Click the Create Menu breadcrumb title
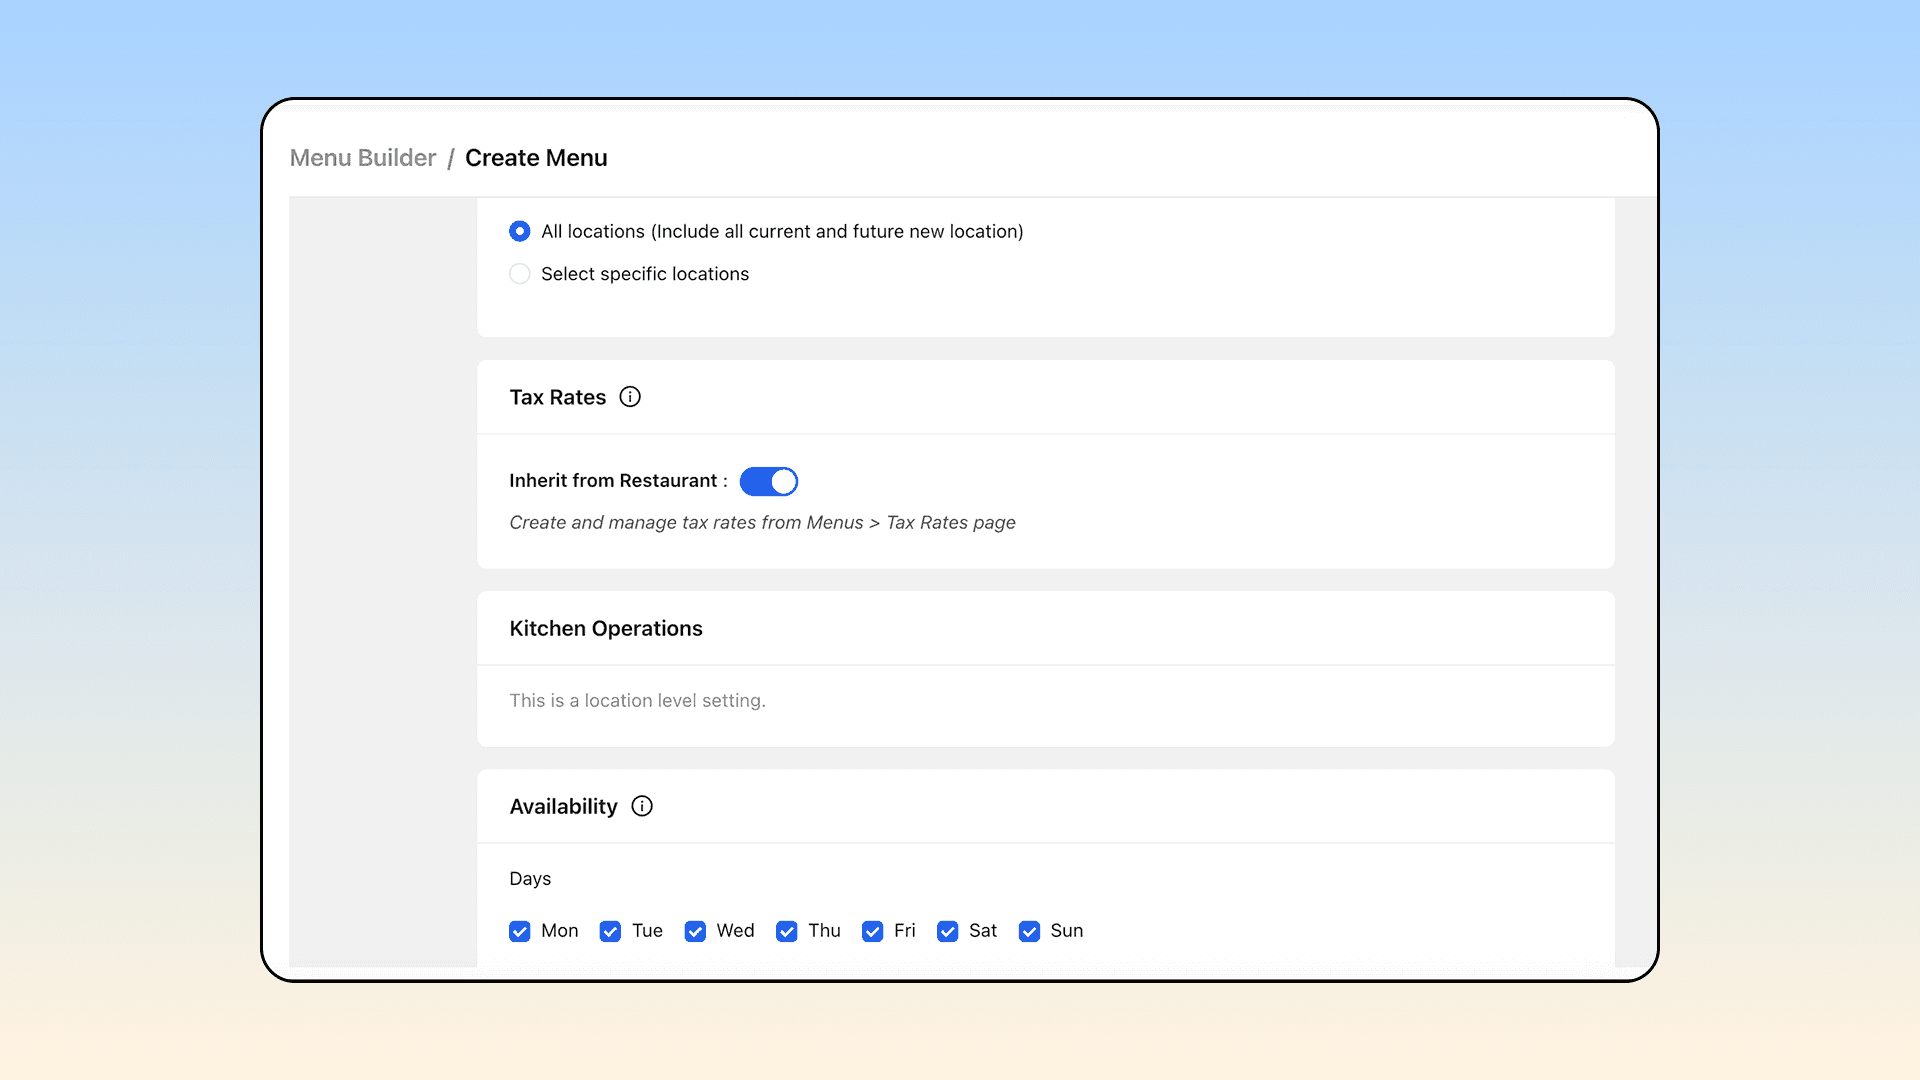 (536, 158)
